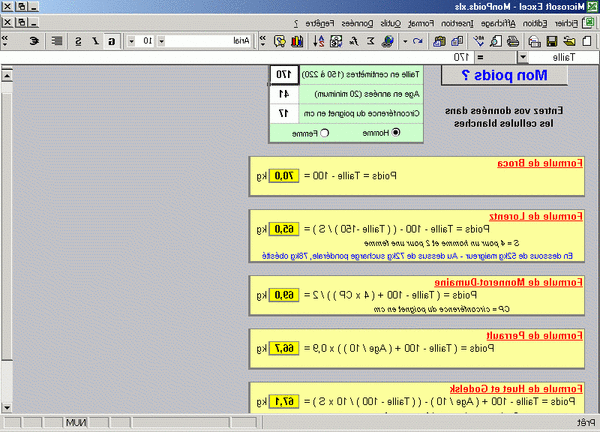Click the E-mail envelope toolbar icon

click(x=534, y=41)
